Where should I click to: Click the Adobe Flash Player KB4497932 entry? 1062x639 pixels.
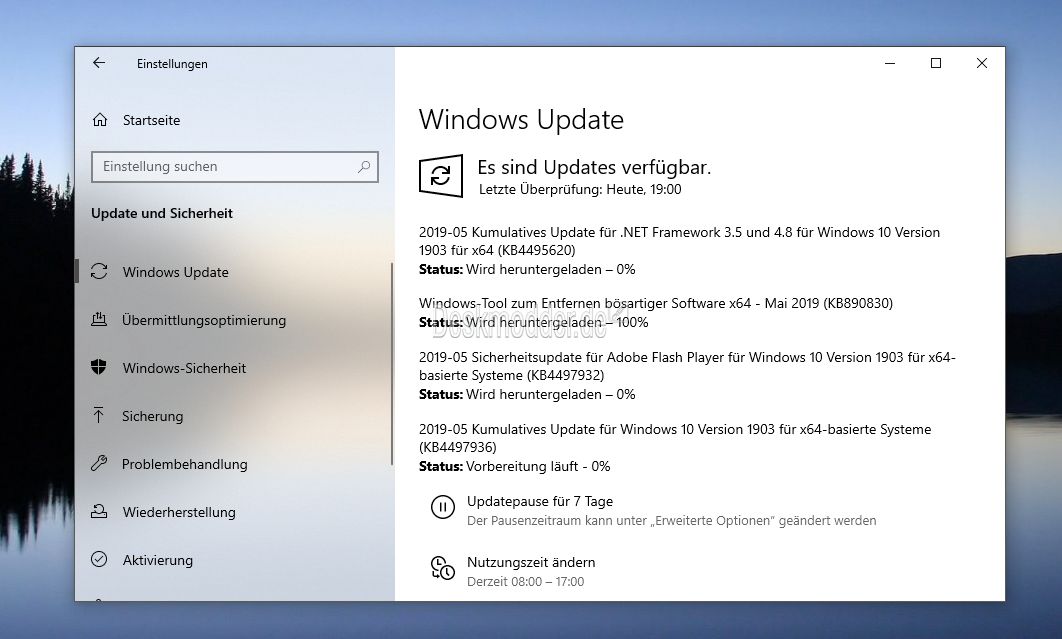coord(687,375)
